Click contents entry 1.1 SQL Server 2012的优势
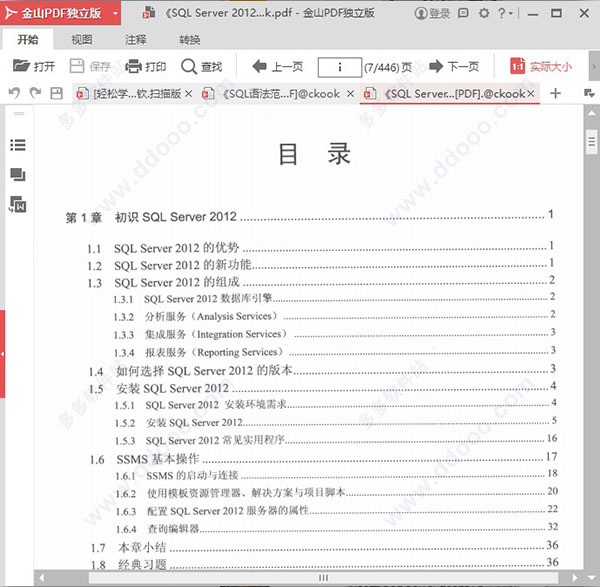 pyautogui.click(x=321, y=248)
